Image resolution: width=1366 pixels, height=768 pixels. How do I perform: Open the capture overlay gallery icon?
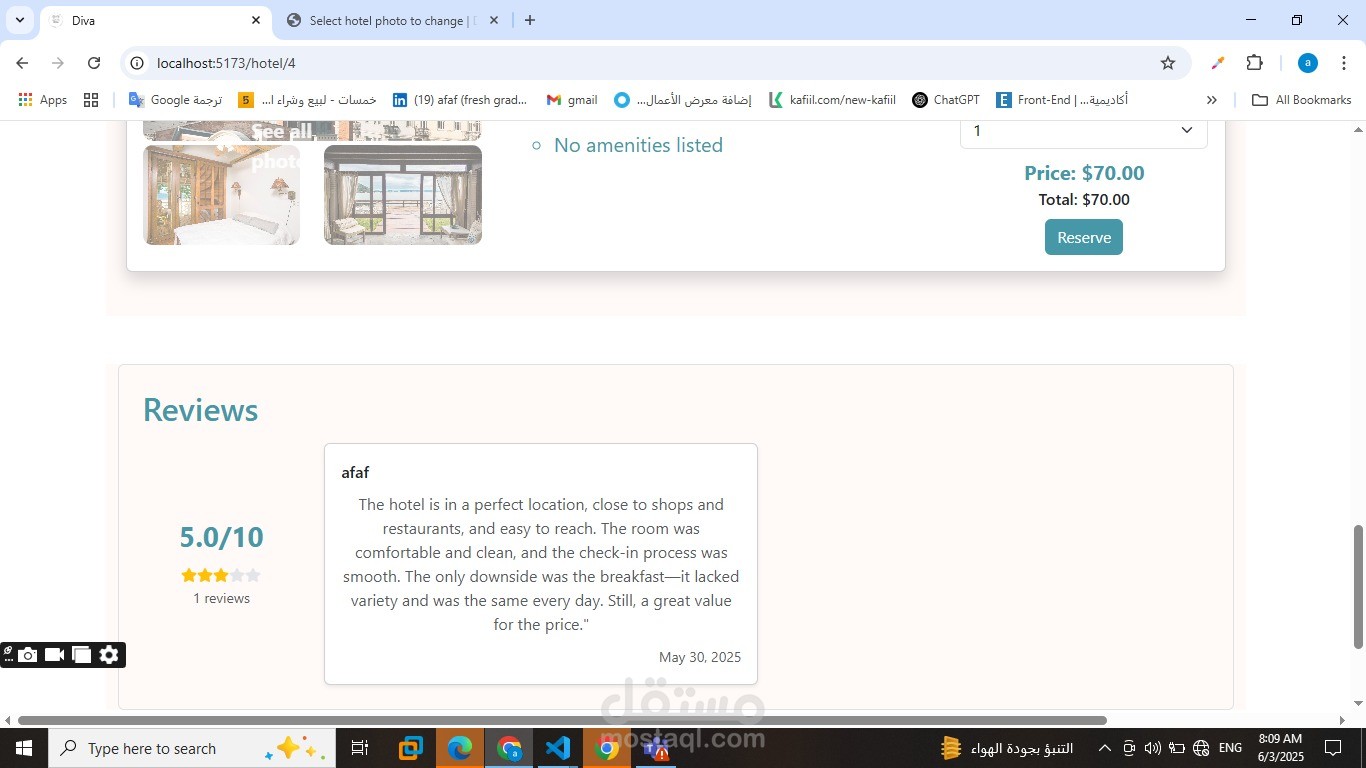[x=82, y=655]
